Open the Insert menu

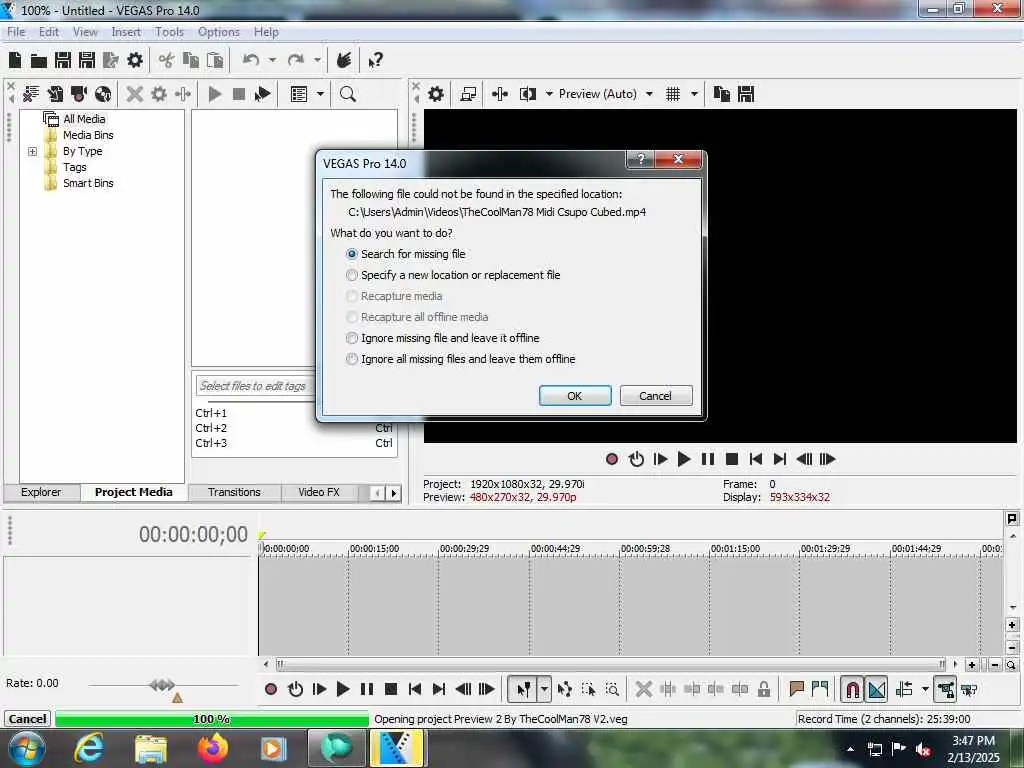[125, 32]
